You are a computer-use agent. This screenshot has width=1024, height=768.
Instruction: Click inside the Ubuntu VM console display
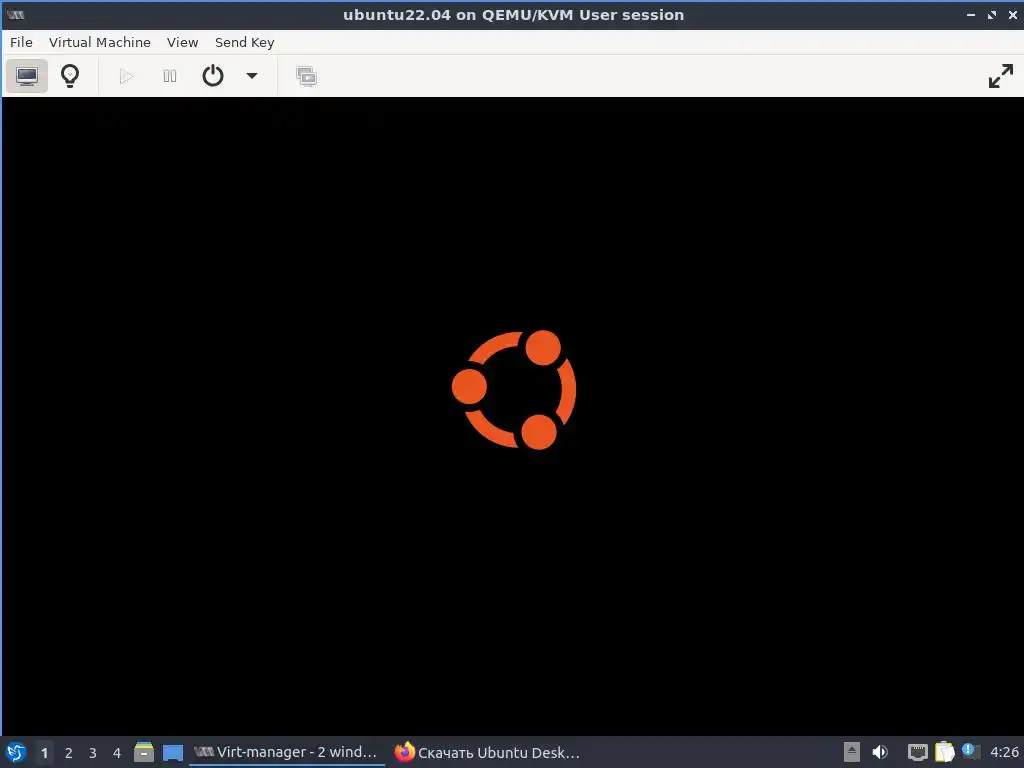coord(513,416)
